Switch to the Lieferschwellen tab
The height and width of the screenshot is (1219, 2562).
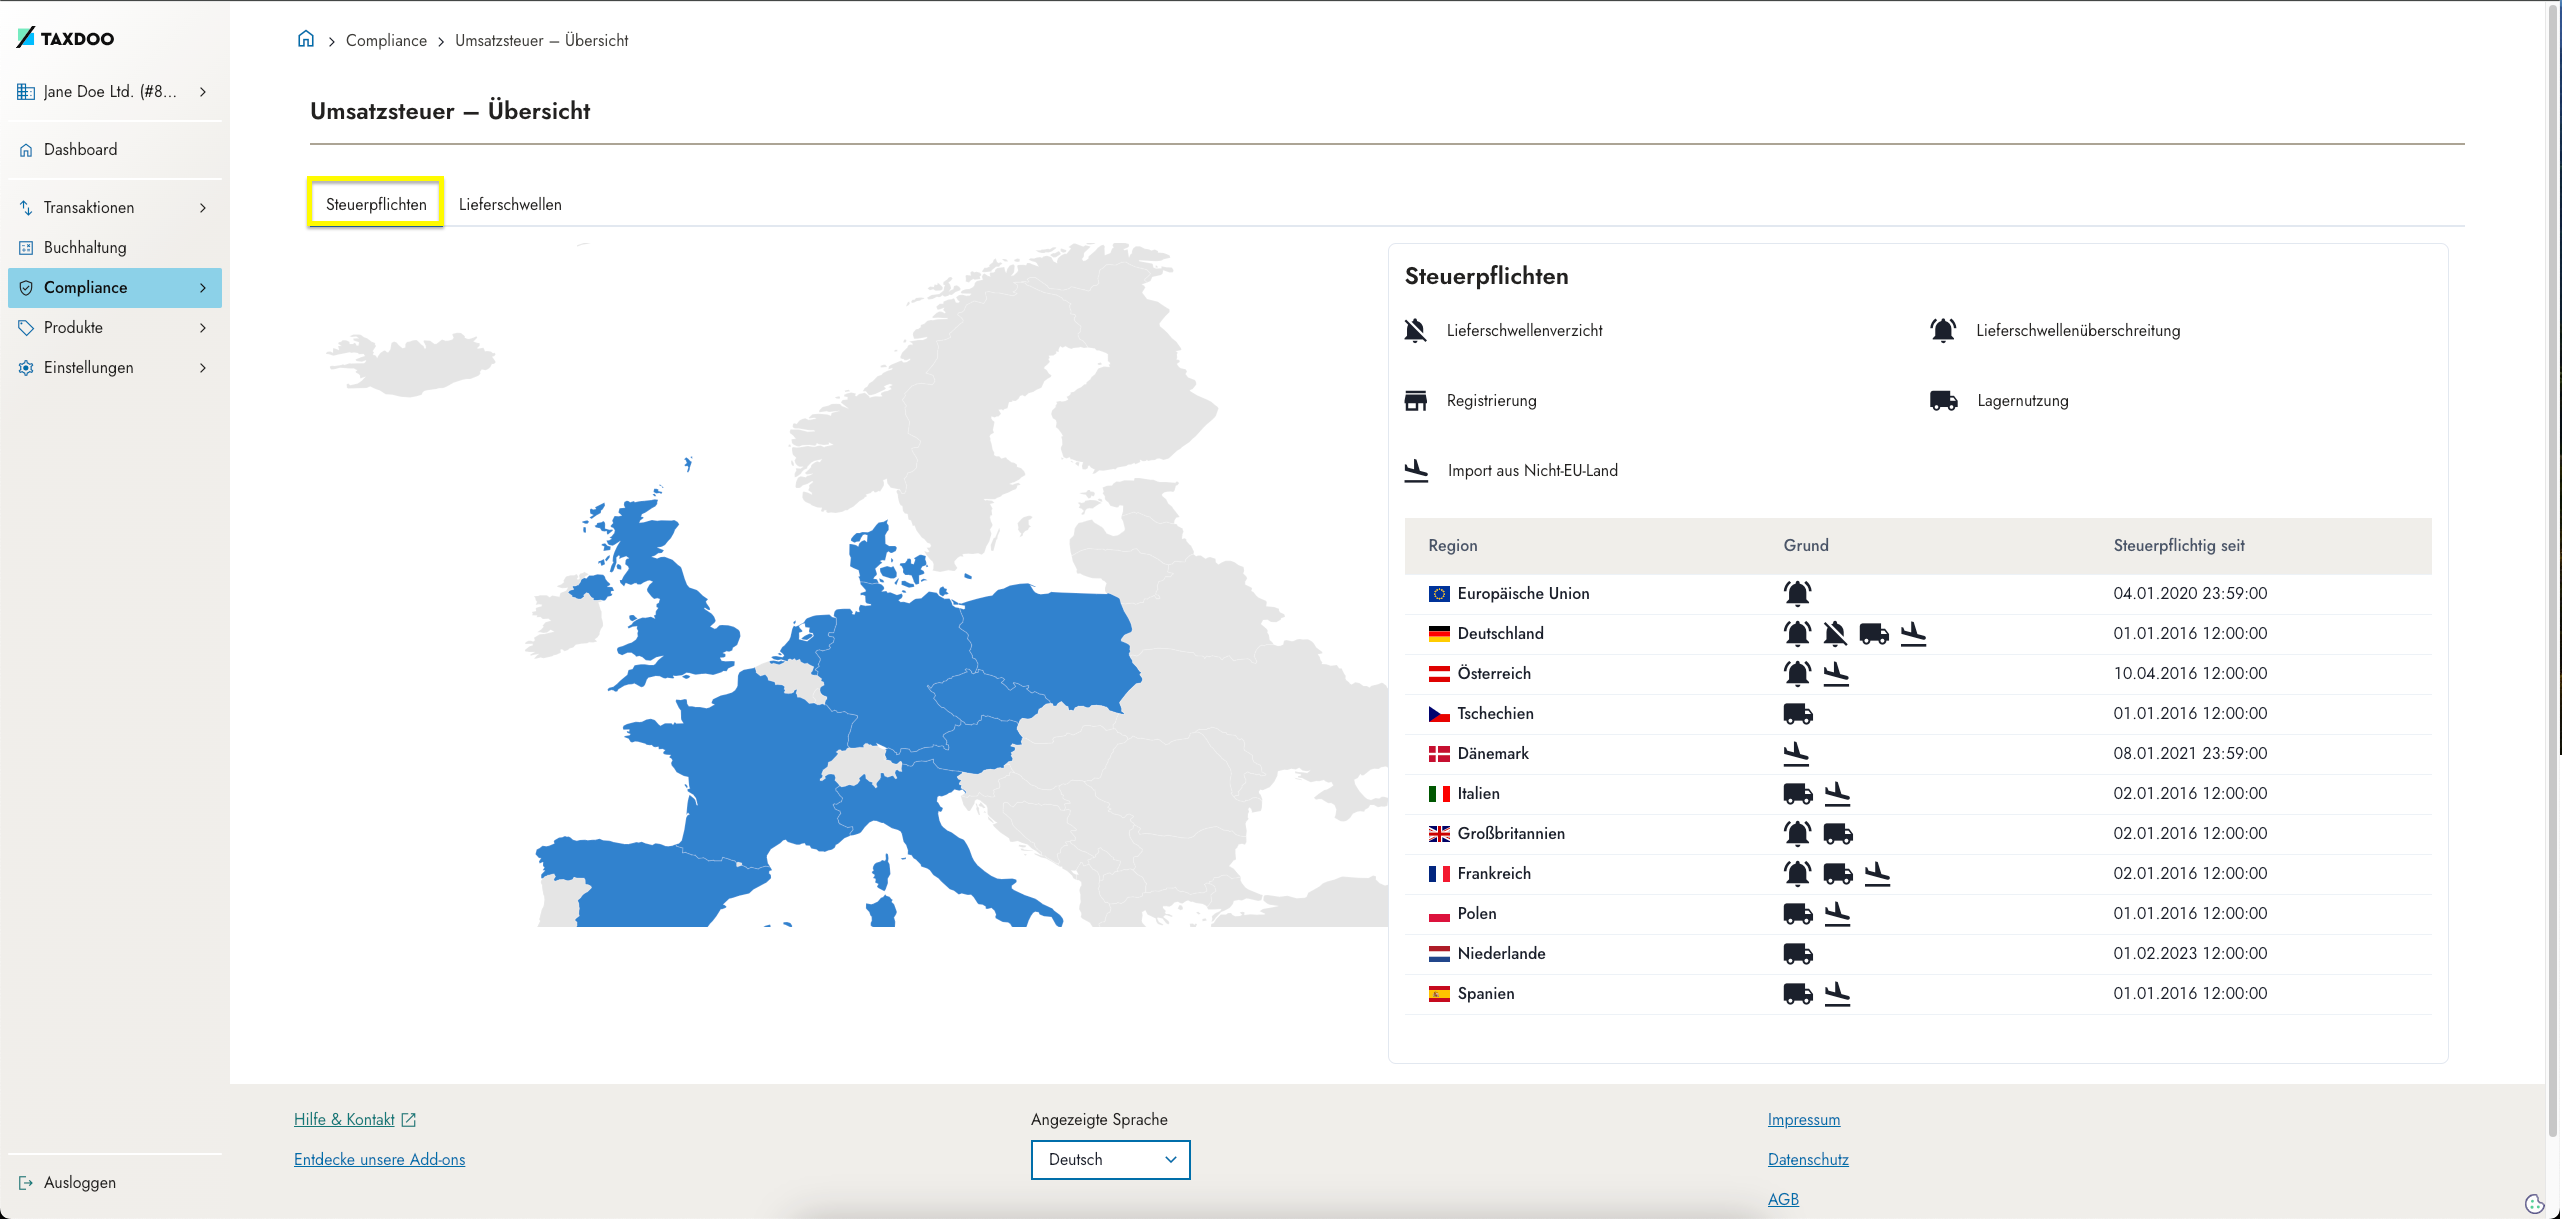(x=510, y=204)
